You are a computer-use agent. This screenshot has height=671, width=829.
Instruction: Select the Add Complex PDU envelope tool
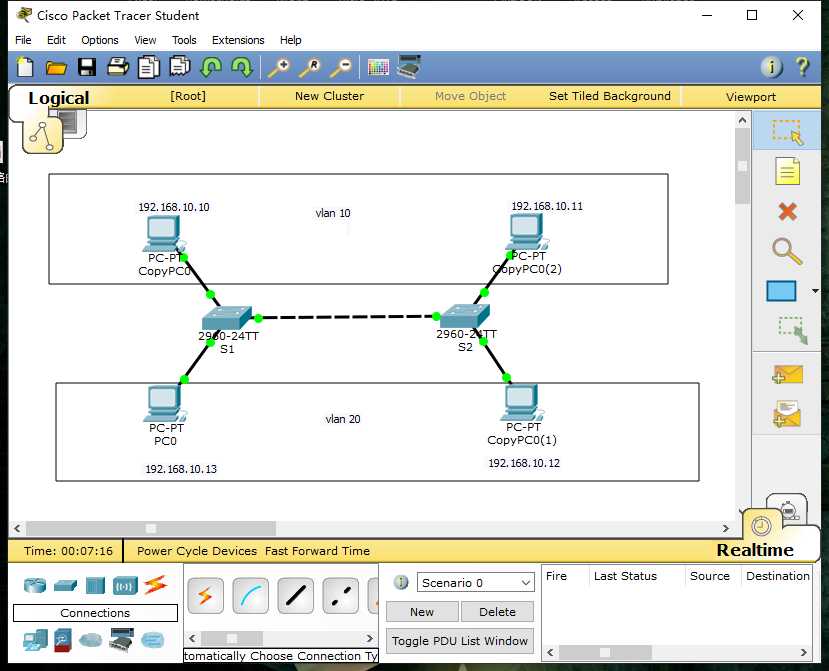(787, 414)
